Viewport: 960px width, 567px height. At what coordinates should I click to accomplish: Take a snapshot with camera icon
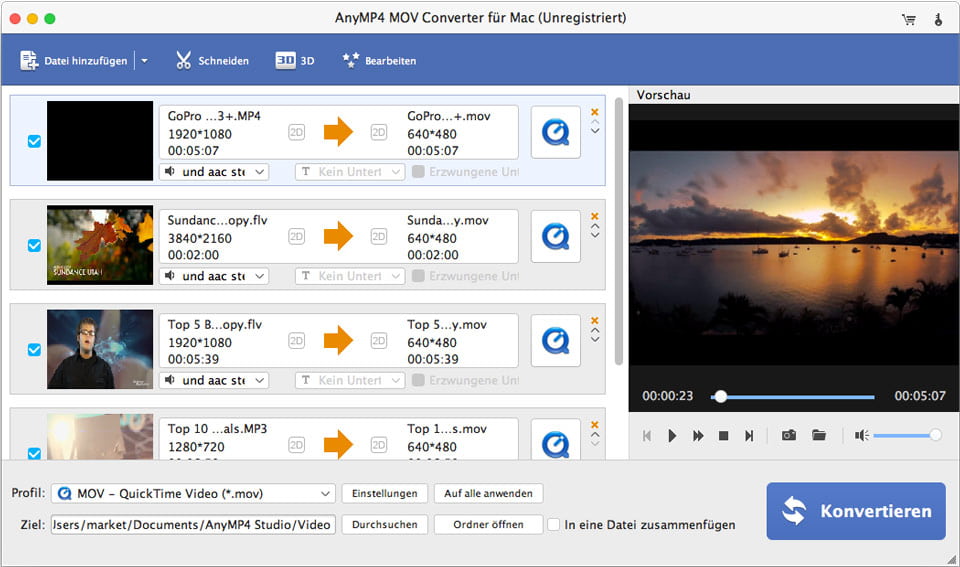click(789, 435)
